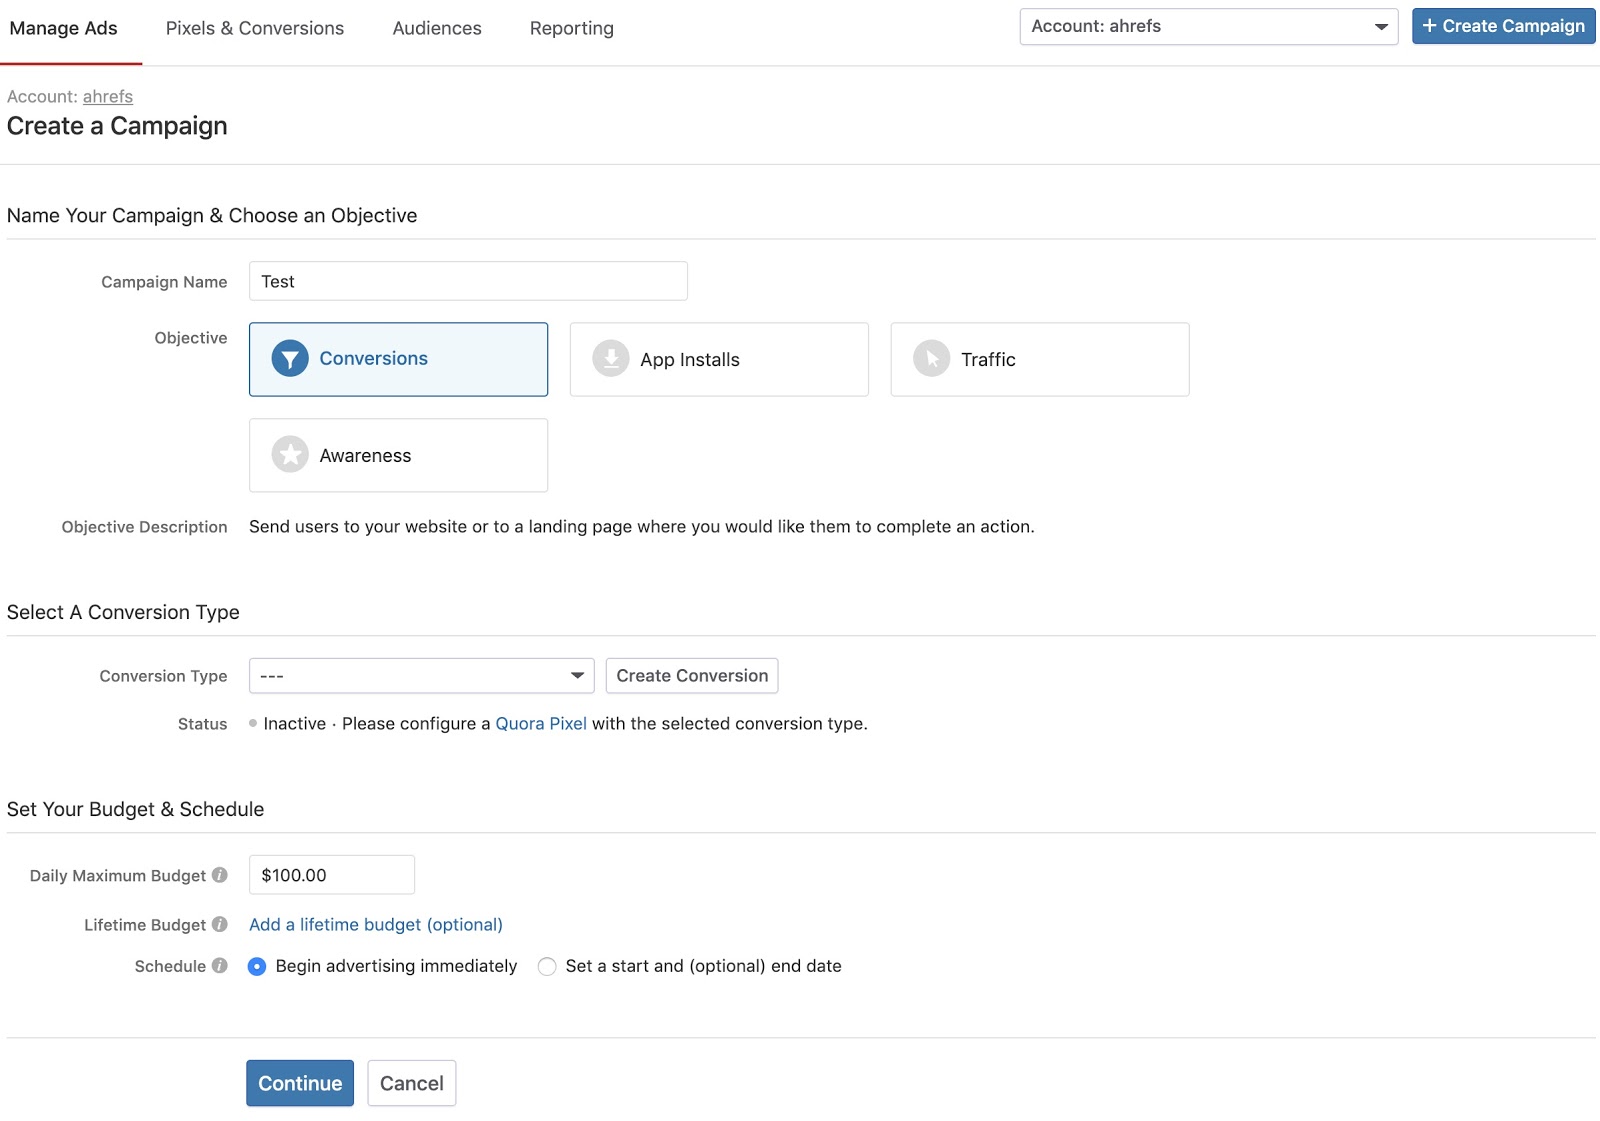Open the Account: ahrefs dropdown
1600x1121 pixels.
point(1208,26)
